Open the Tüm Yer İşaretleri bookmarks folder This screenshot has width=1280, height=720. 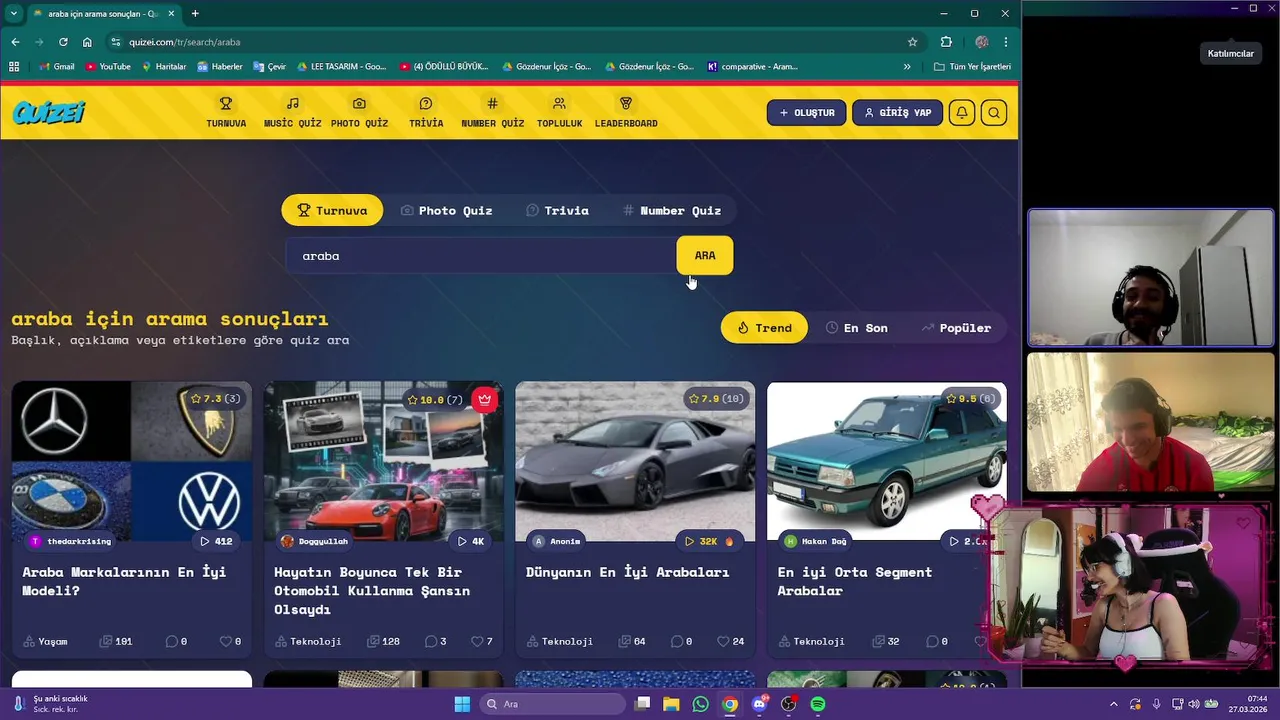click(972, 67)
